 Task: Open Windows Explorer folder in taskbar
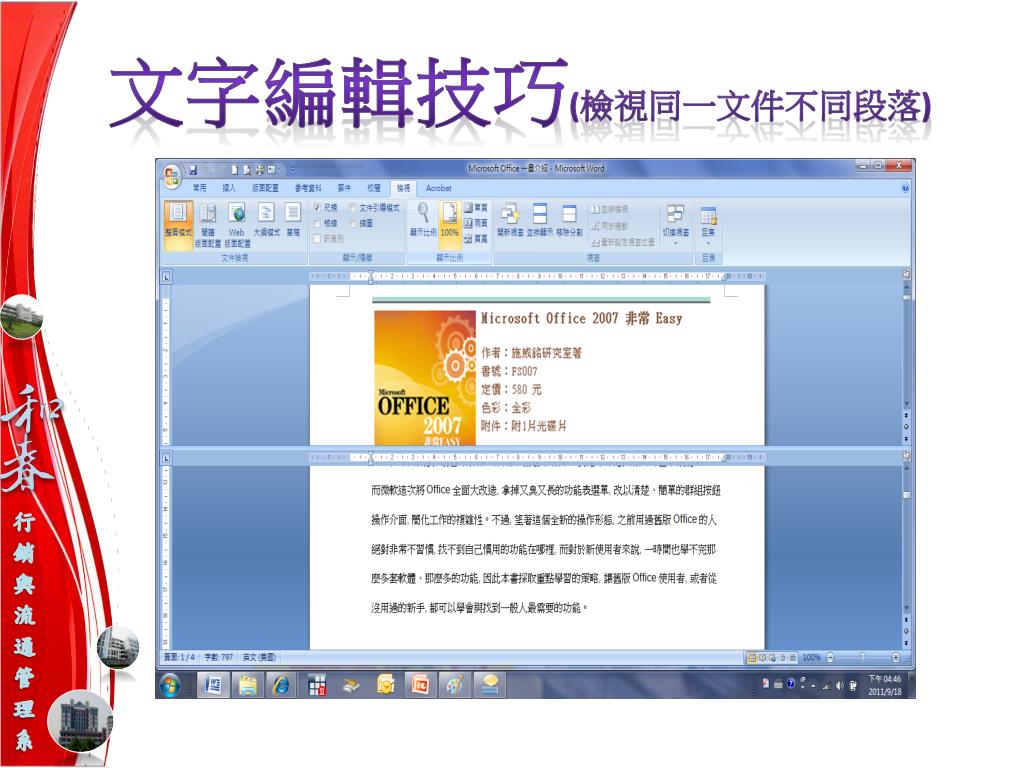[248, 685]
